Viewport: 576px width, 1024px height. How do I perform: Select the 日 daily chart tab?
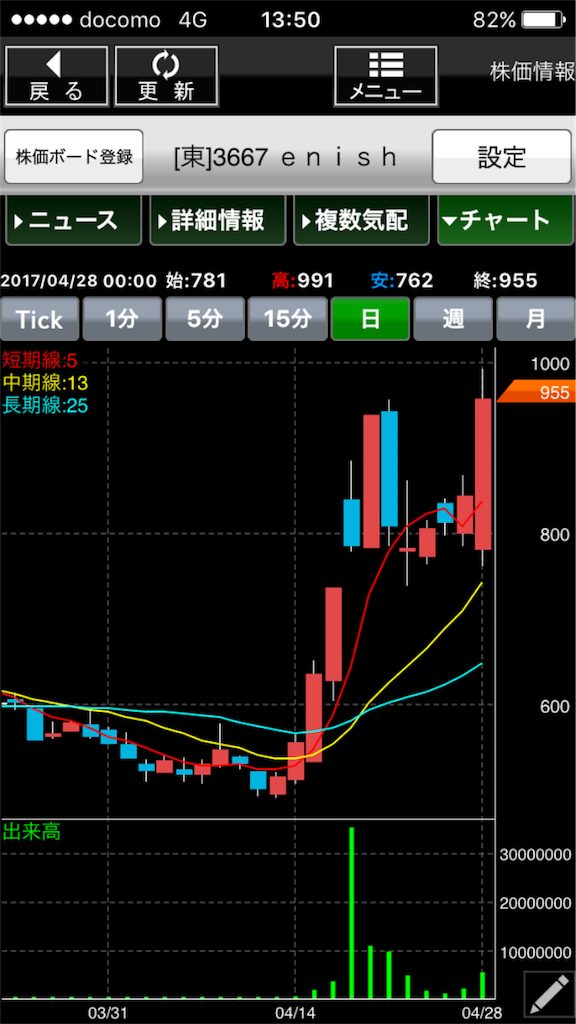[x=370, y=319]
